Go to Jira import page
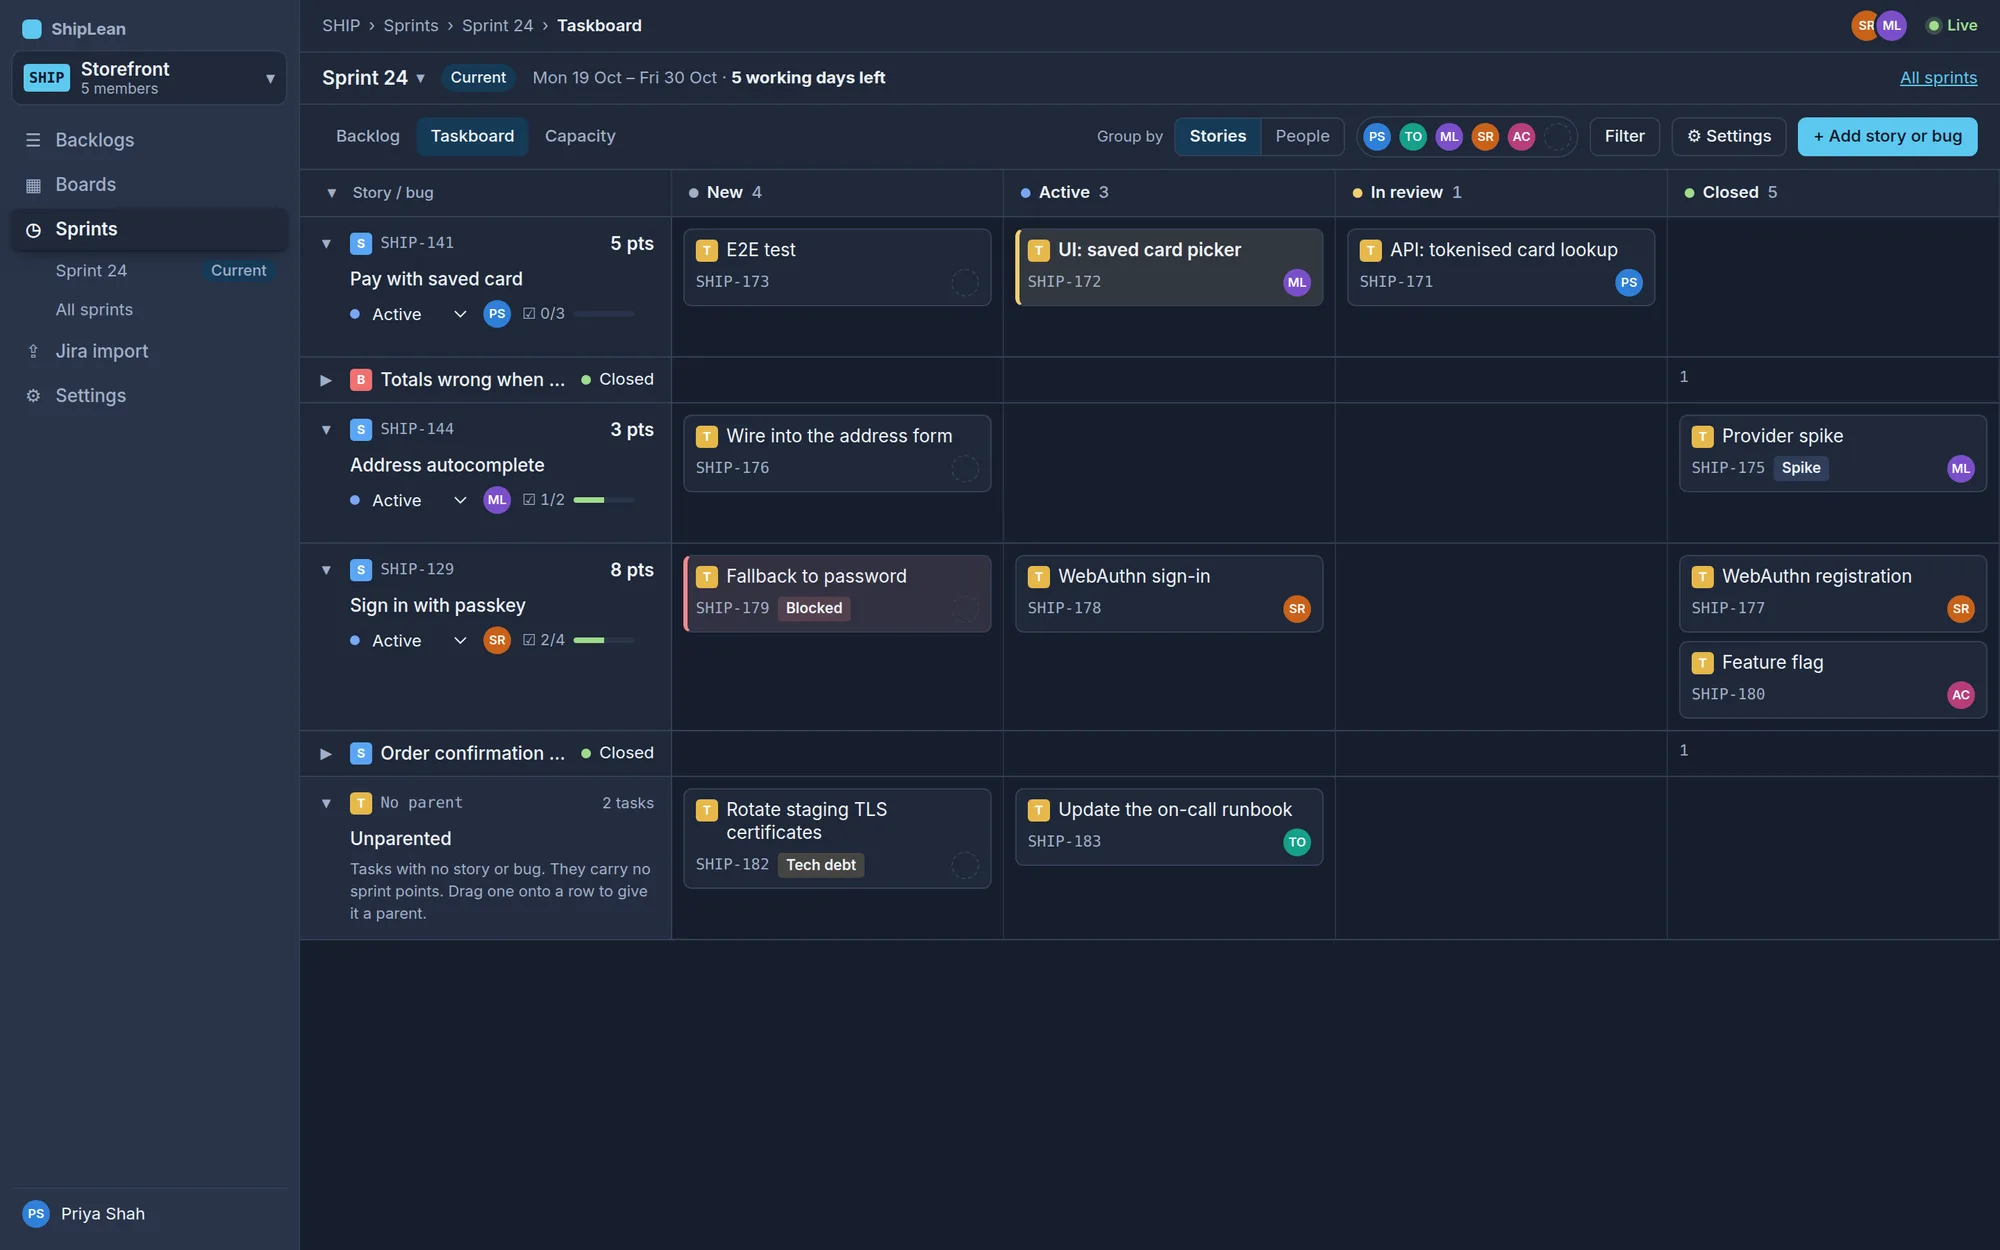 point(150,351)
